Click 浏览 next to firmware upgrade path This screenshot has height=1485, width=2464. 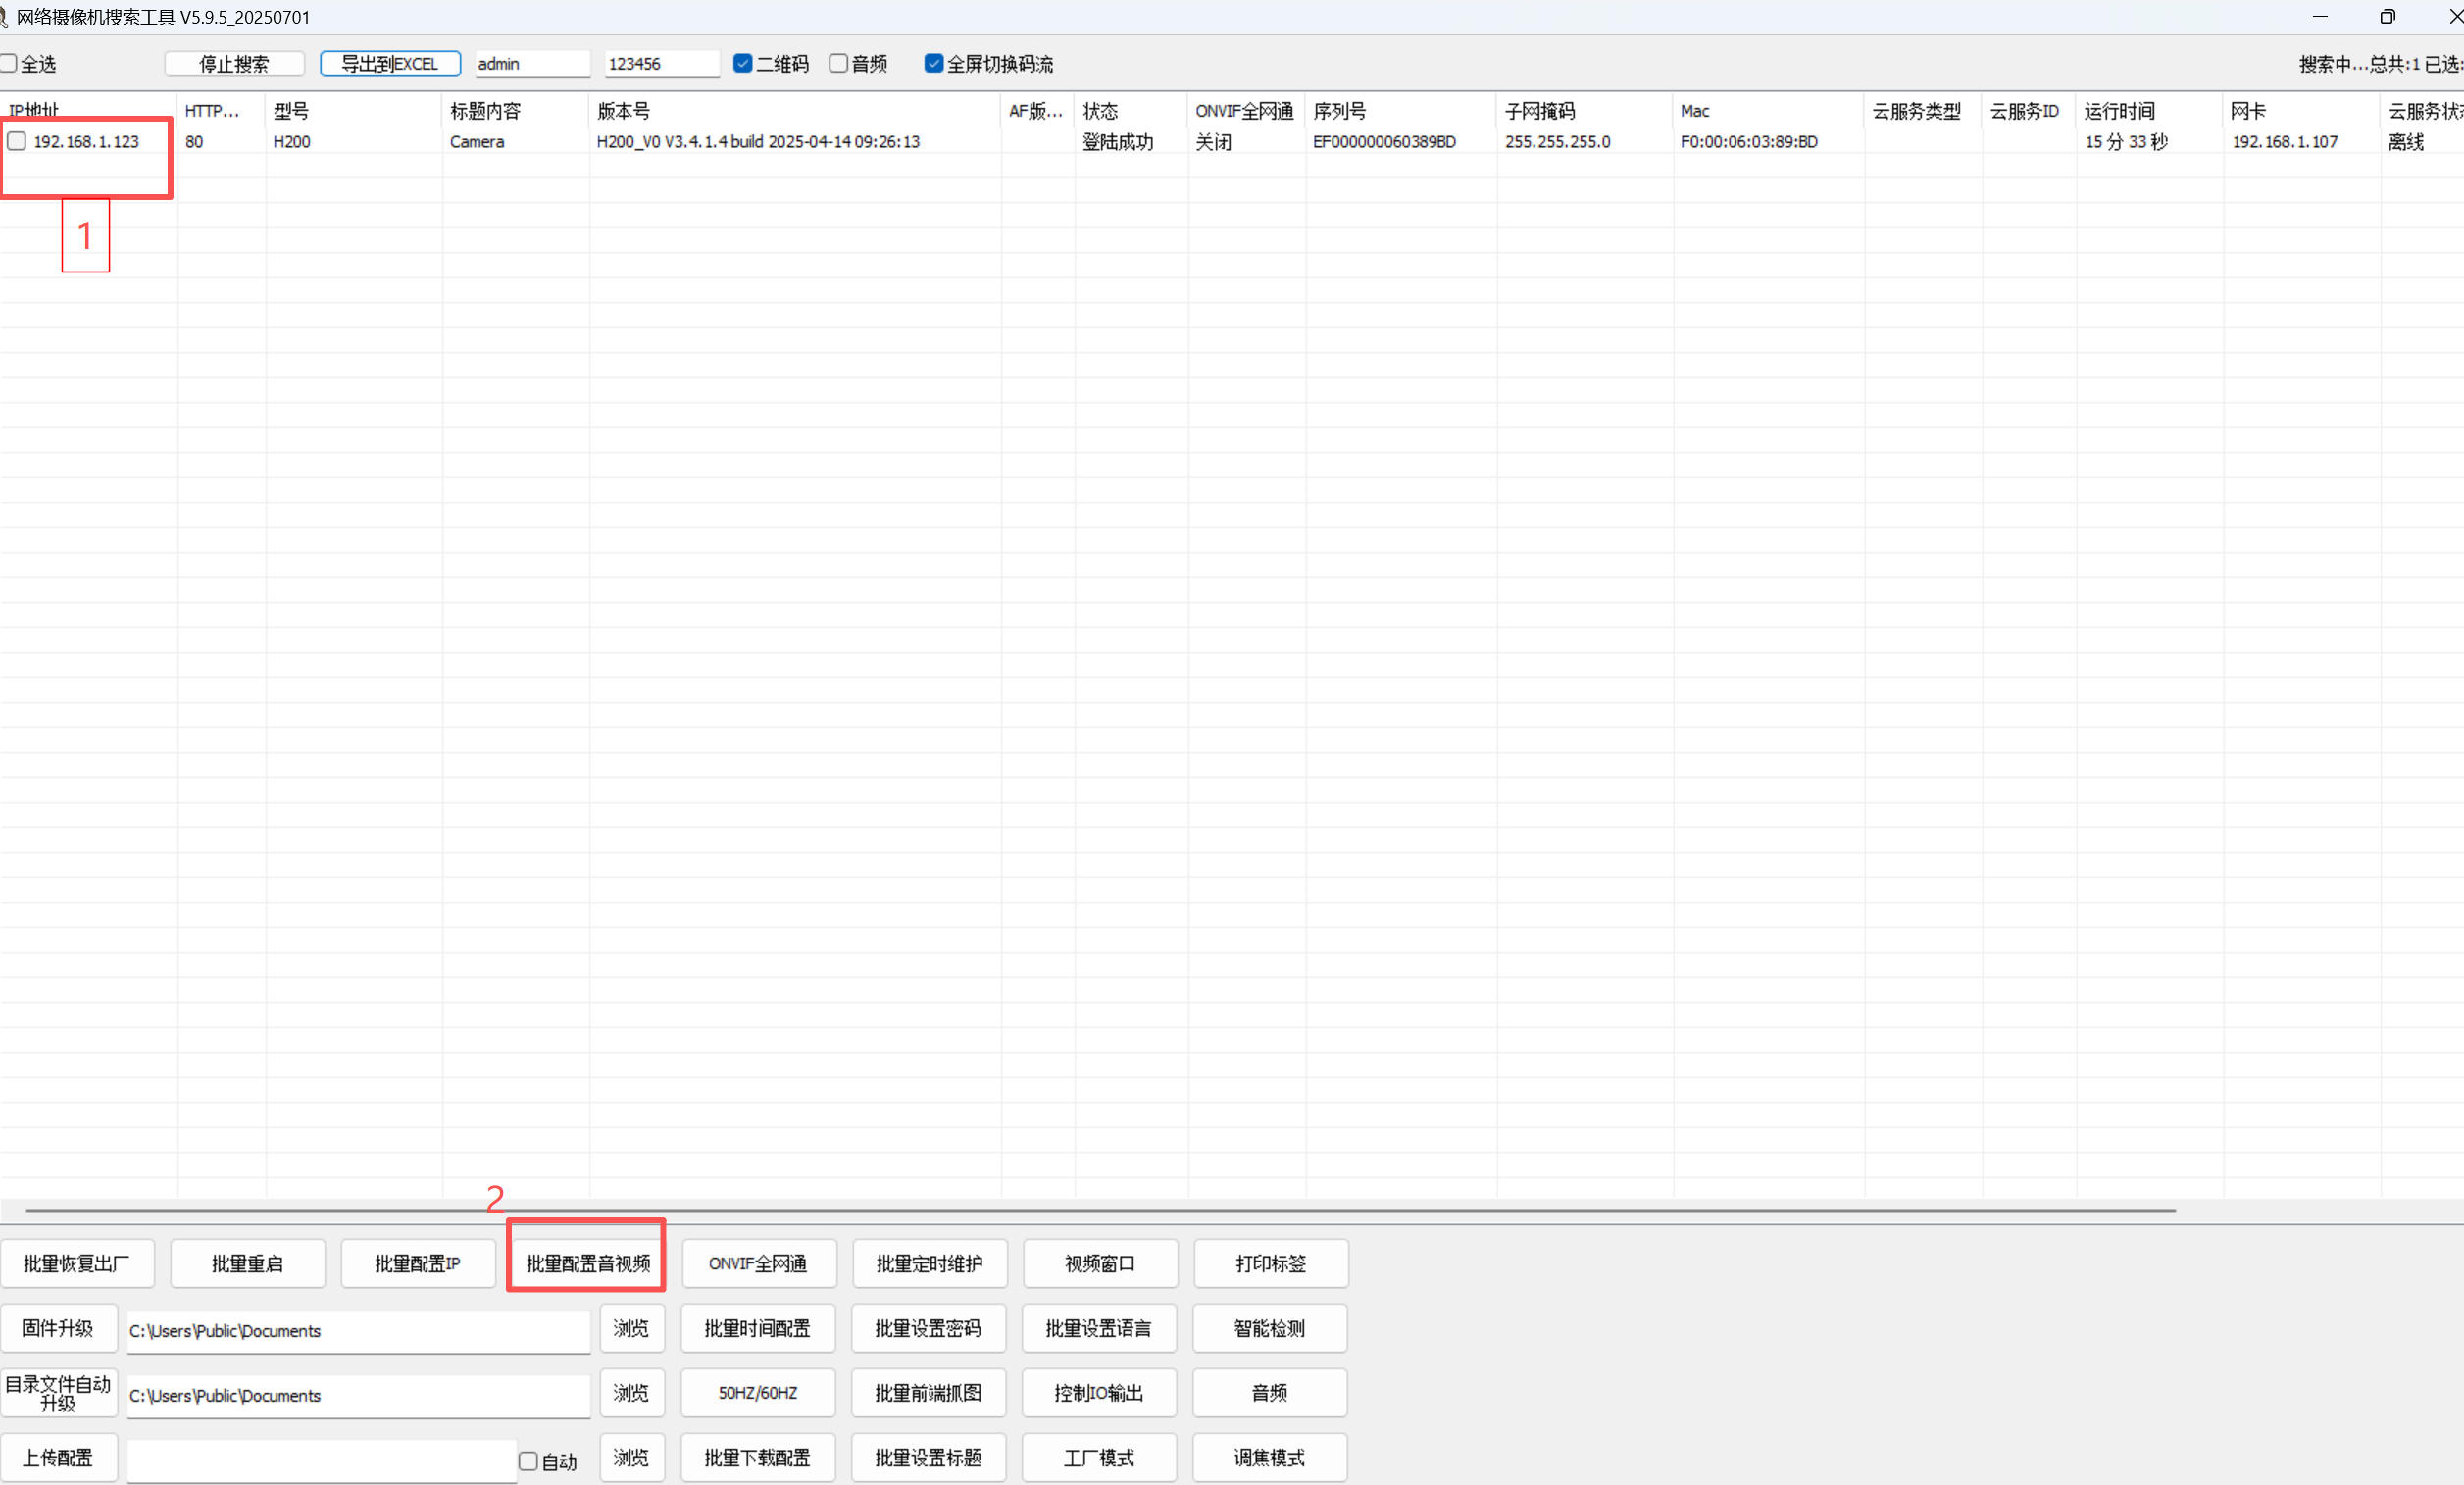(631, 1328)
